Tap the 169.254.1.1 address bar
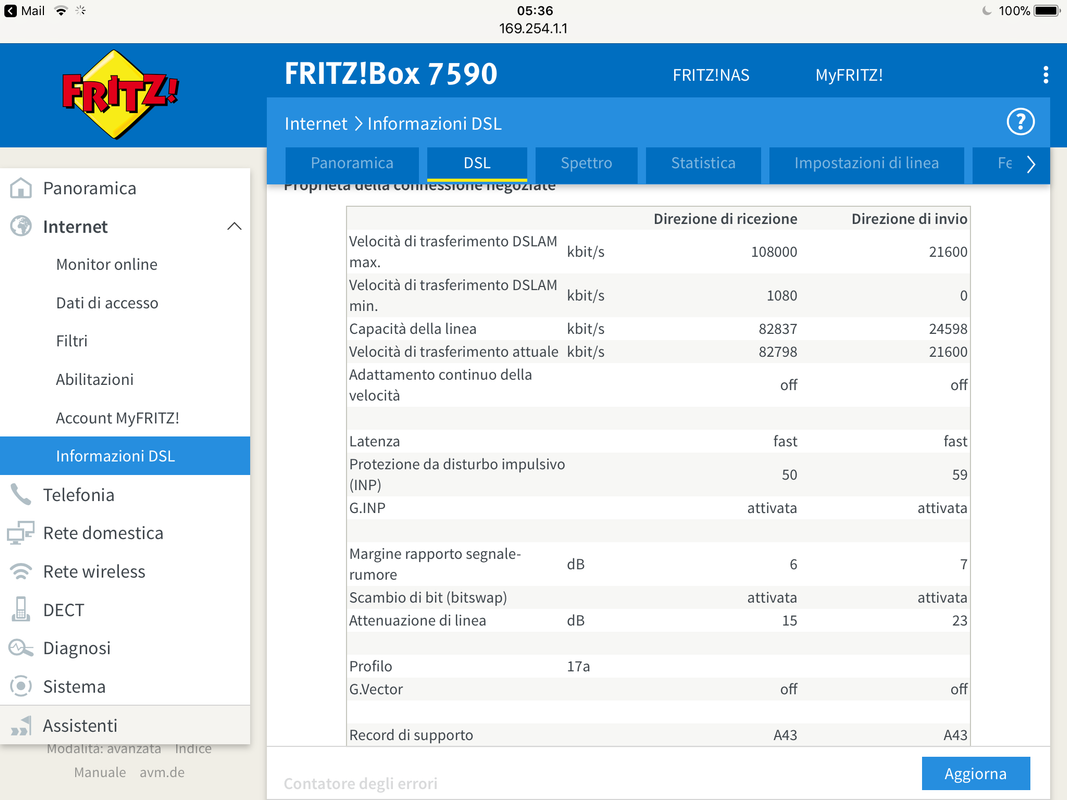Screen dimensions: 1067x800 click(x=534, y=29)
